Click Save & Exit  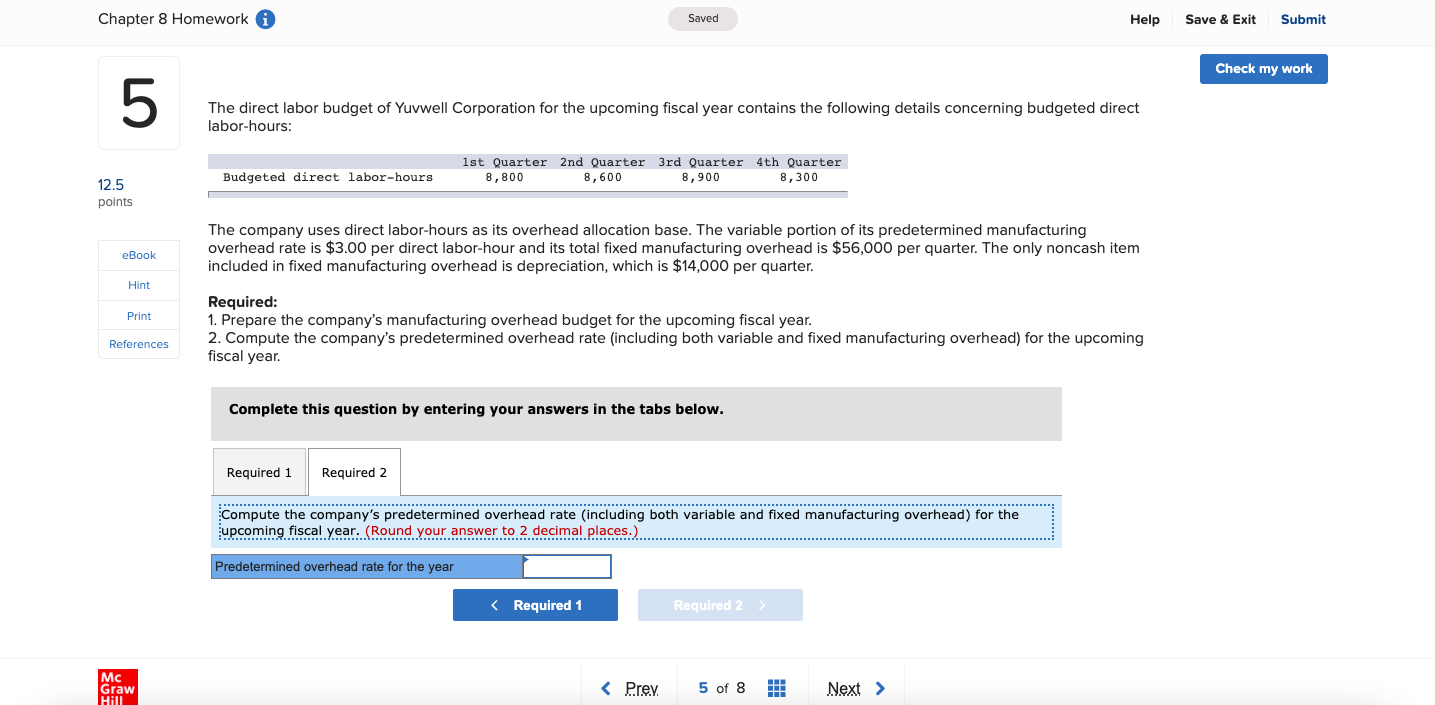1220,19
